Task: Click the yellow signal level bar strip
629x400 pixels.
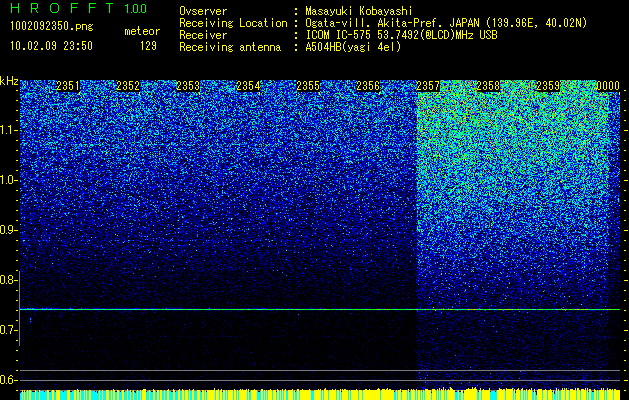Action: pos(320,394)
